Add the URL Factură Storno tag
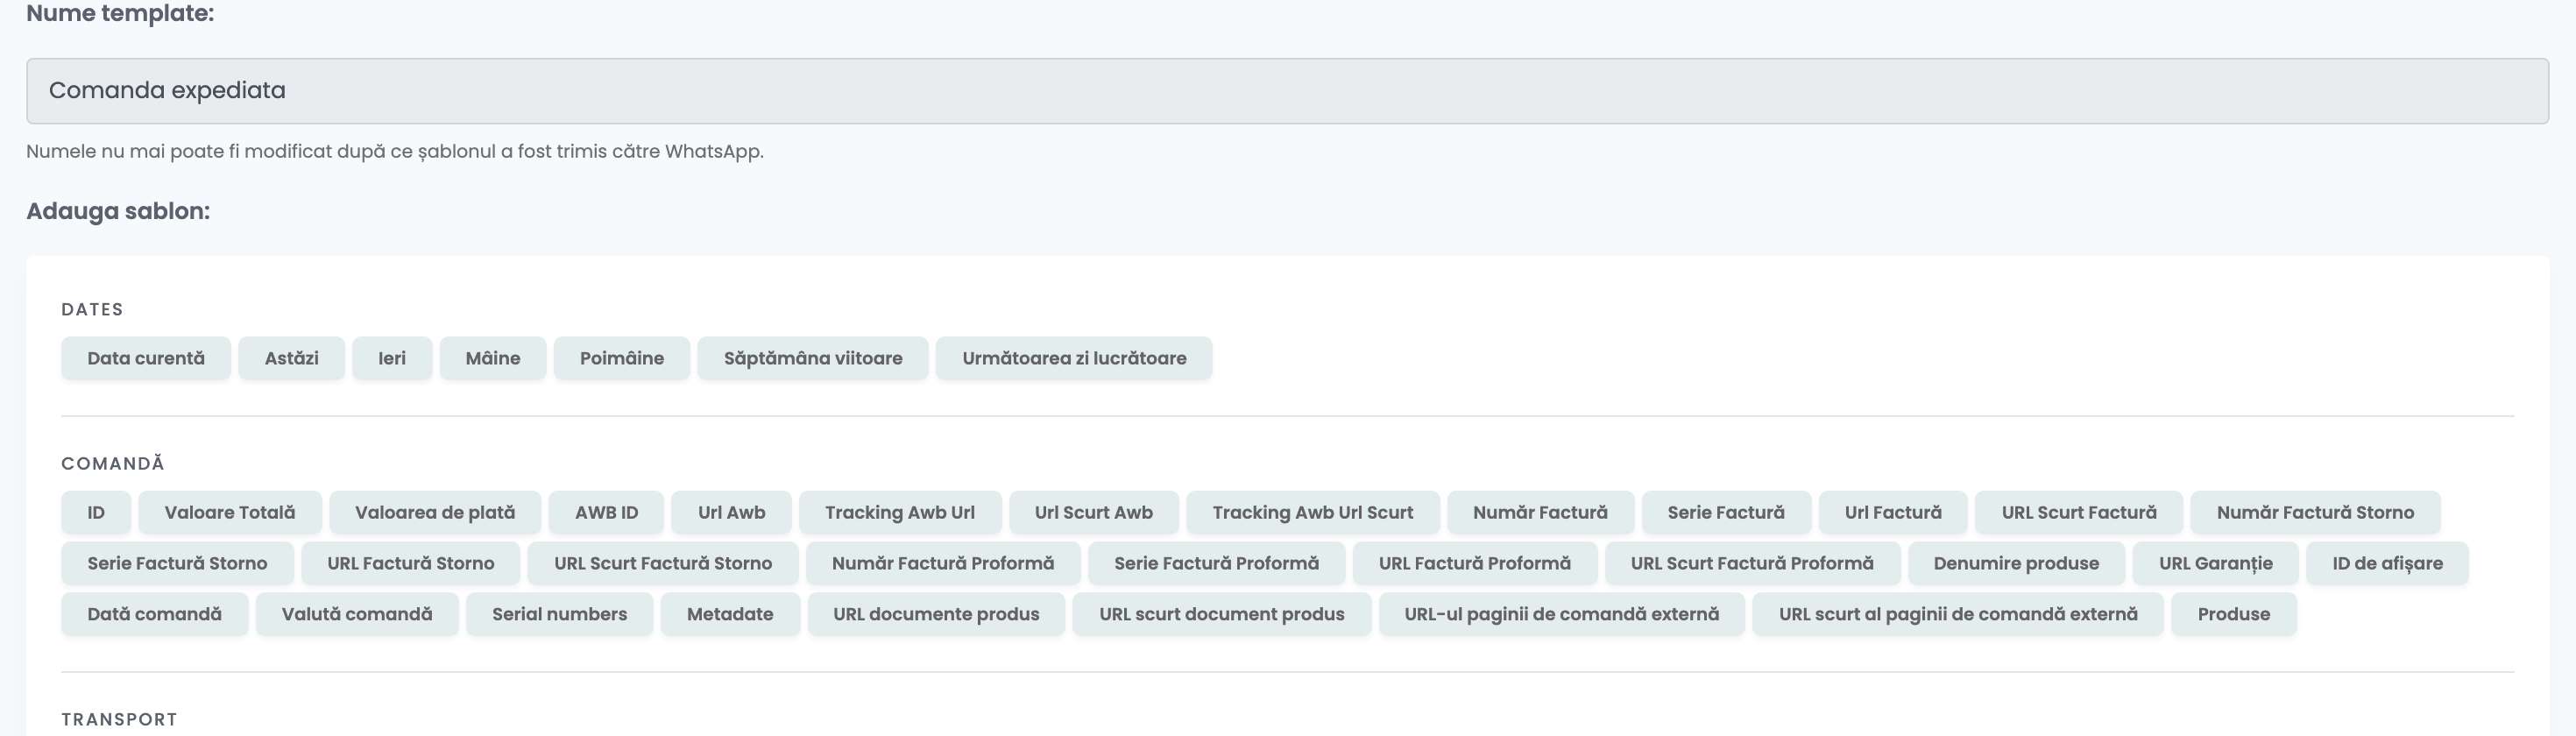 411,563
